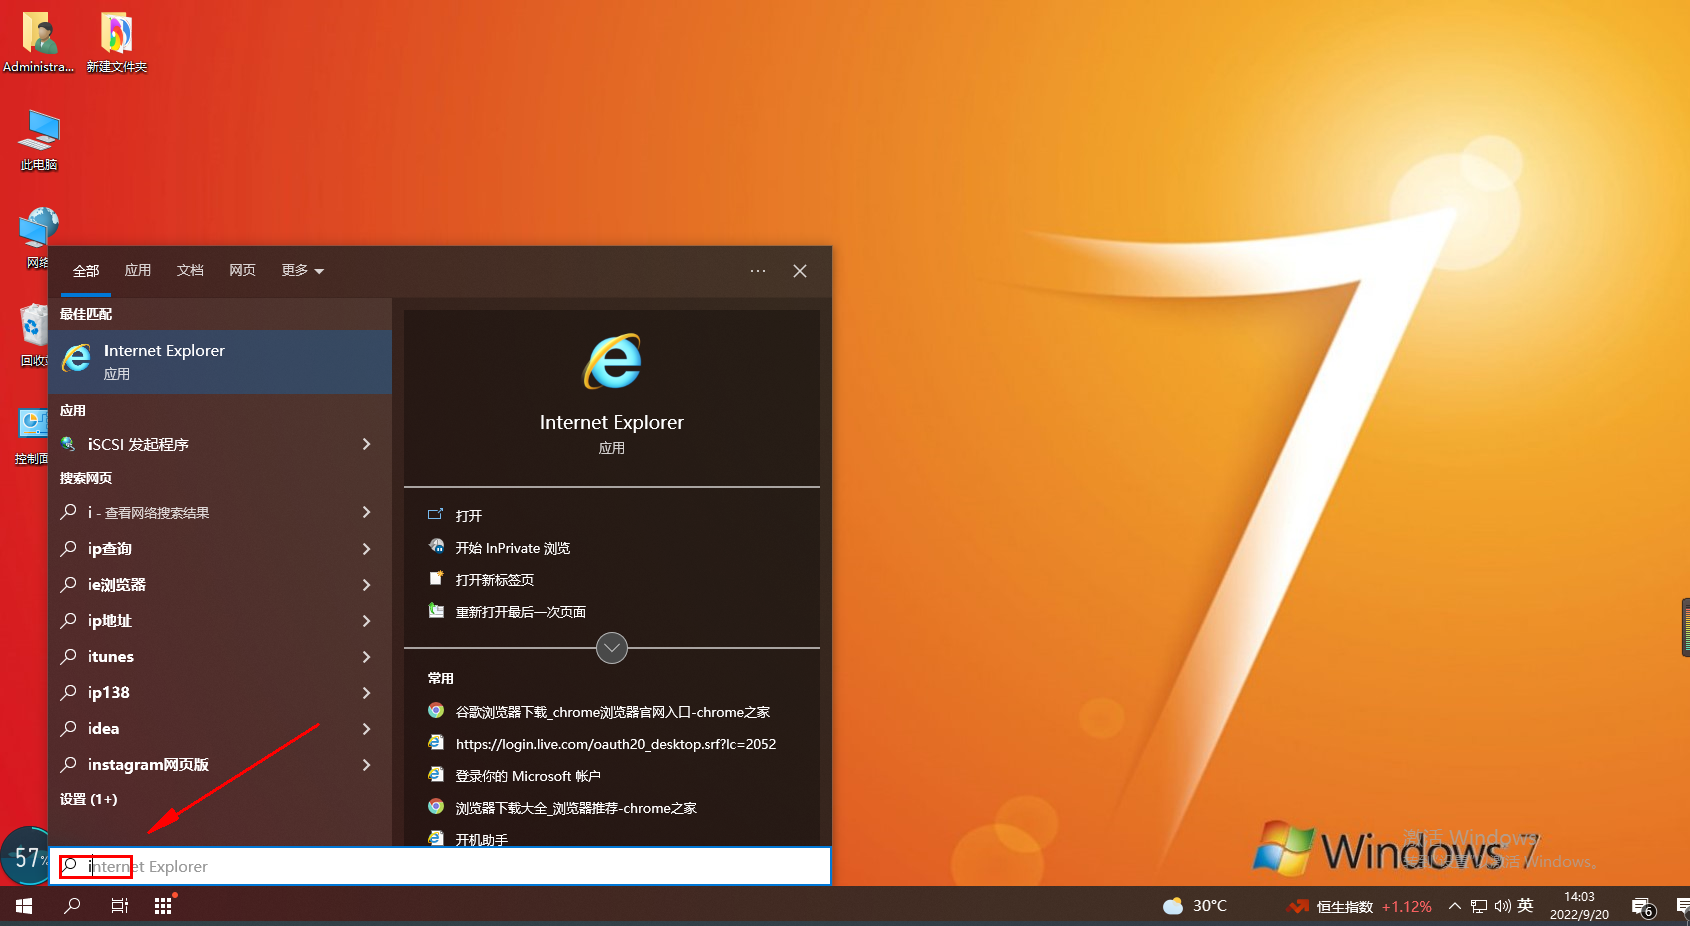Viewport: 1690px width, 926px height.
Task: Click the taskbar apps grid icon
Action: 163,906
